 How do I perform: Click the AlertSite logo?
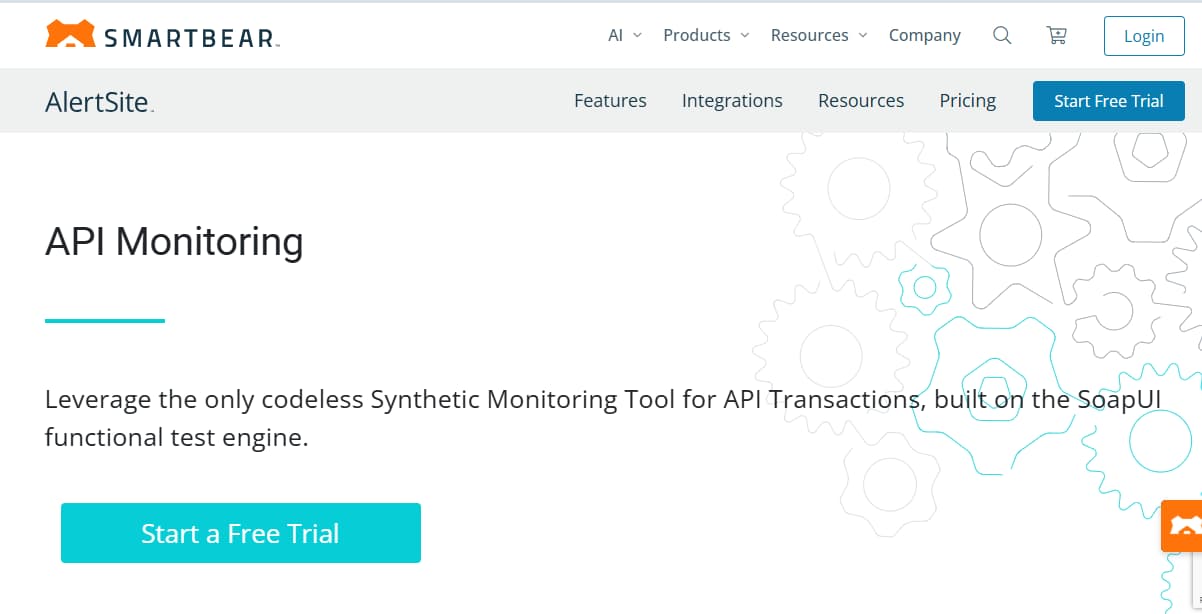point(97,101)
